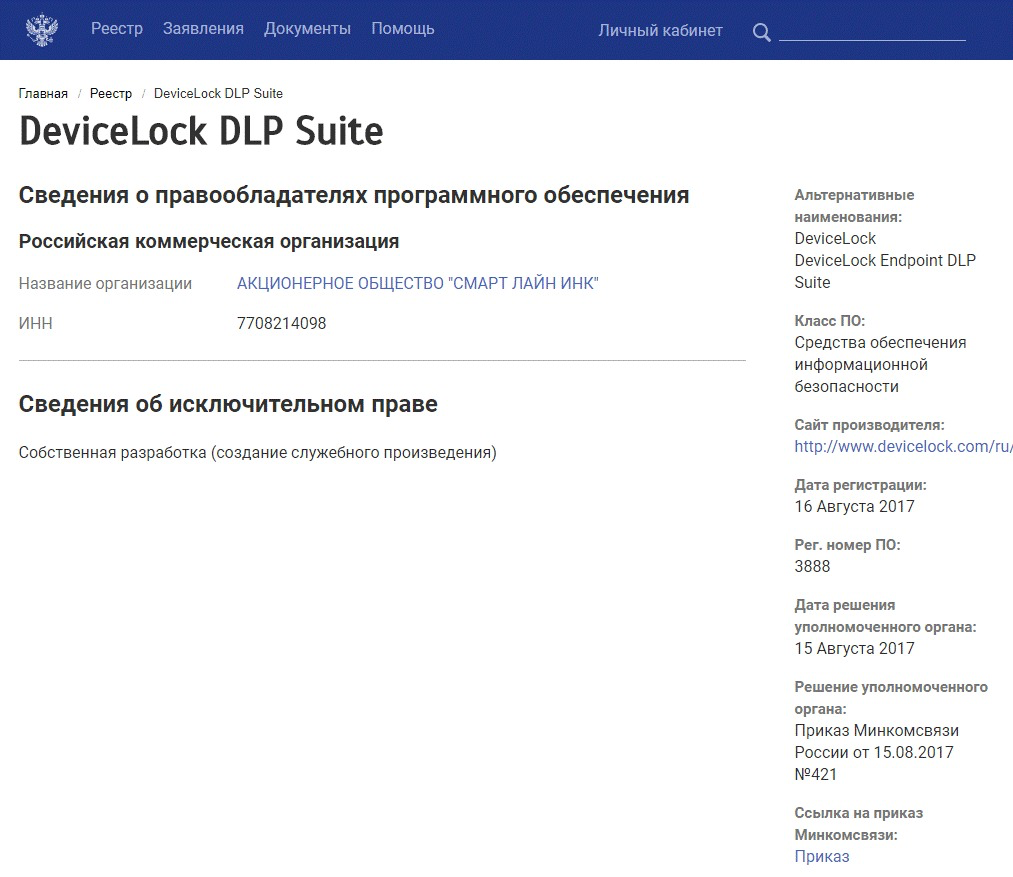The width and height of the screenshot is (1013, 877).
Task: Select registration number 3888
Action: click(812, 566)
